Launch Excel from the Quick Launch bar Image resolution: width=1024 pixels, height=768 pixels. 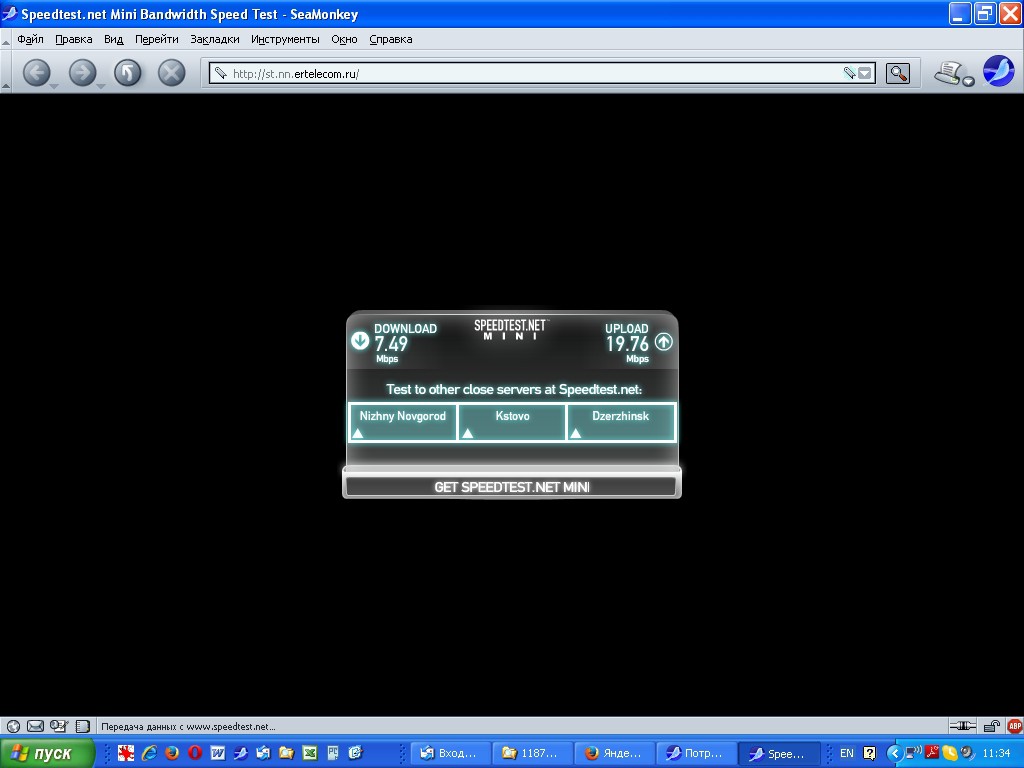tap(310, 754)
